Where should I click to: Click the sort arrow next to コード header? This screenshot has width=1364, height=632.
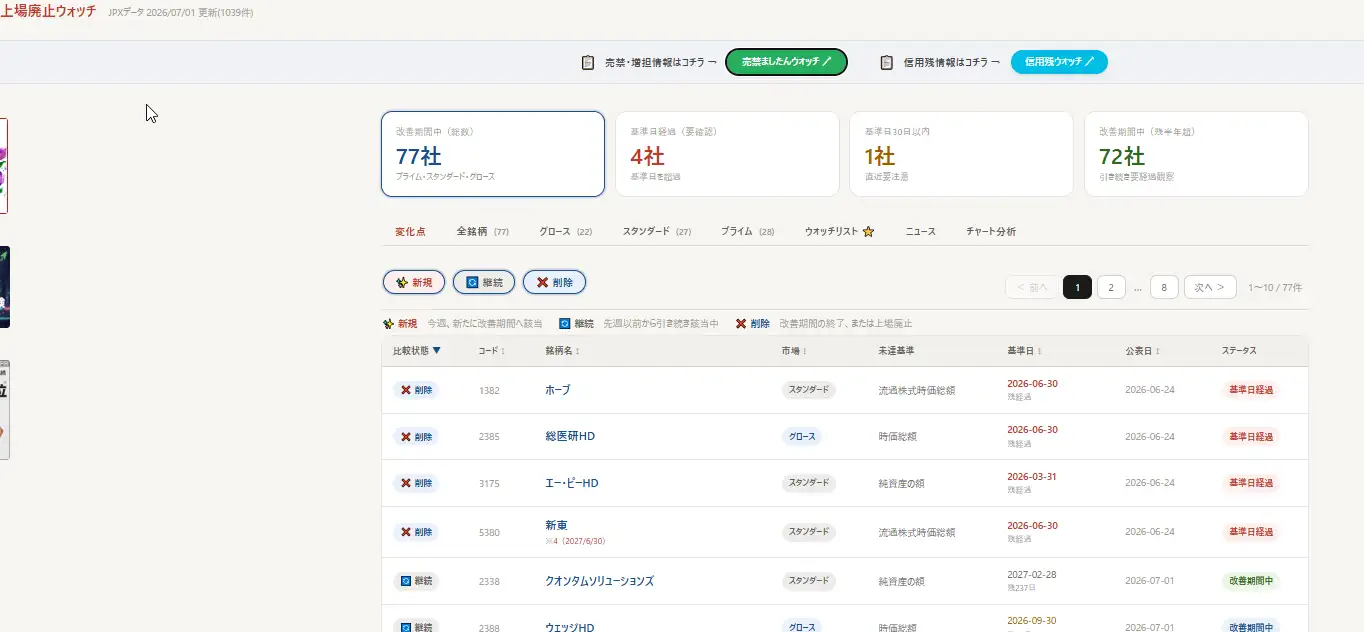pos(502,351)
